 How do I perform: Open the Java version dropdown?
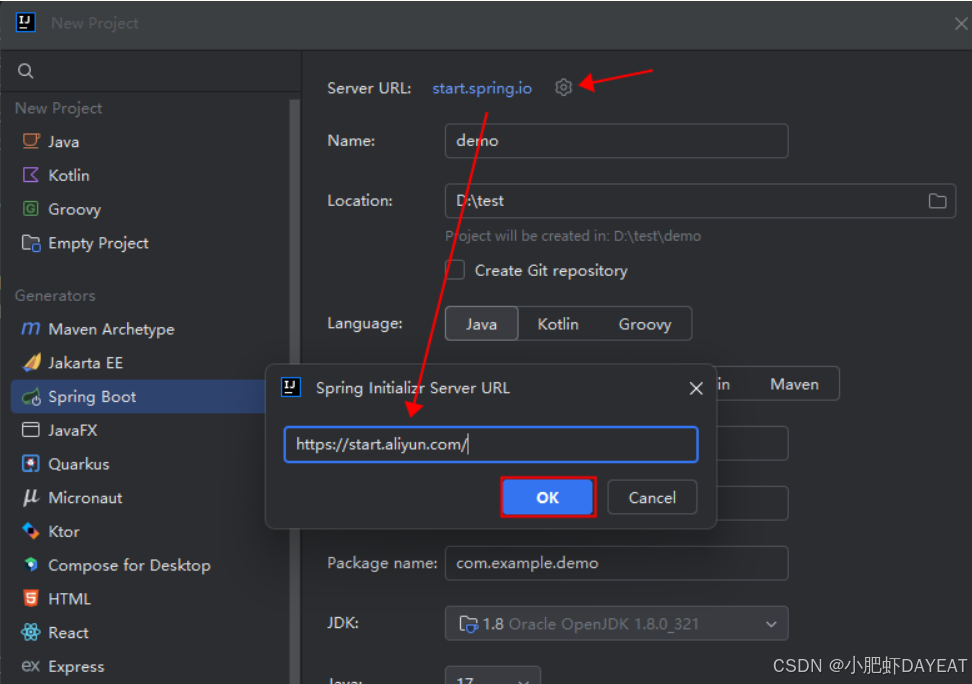[493, 675]
